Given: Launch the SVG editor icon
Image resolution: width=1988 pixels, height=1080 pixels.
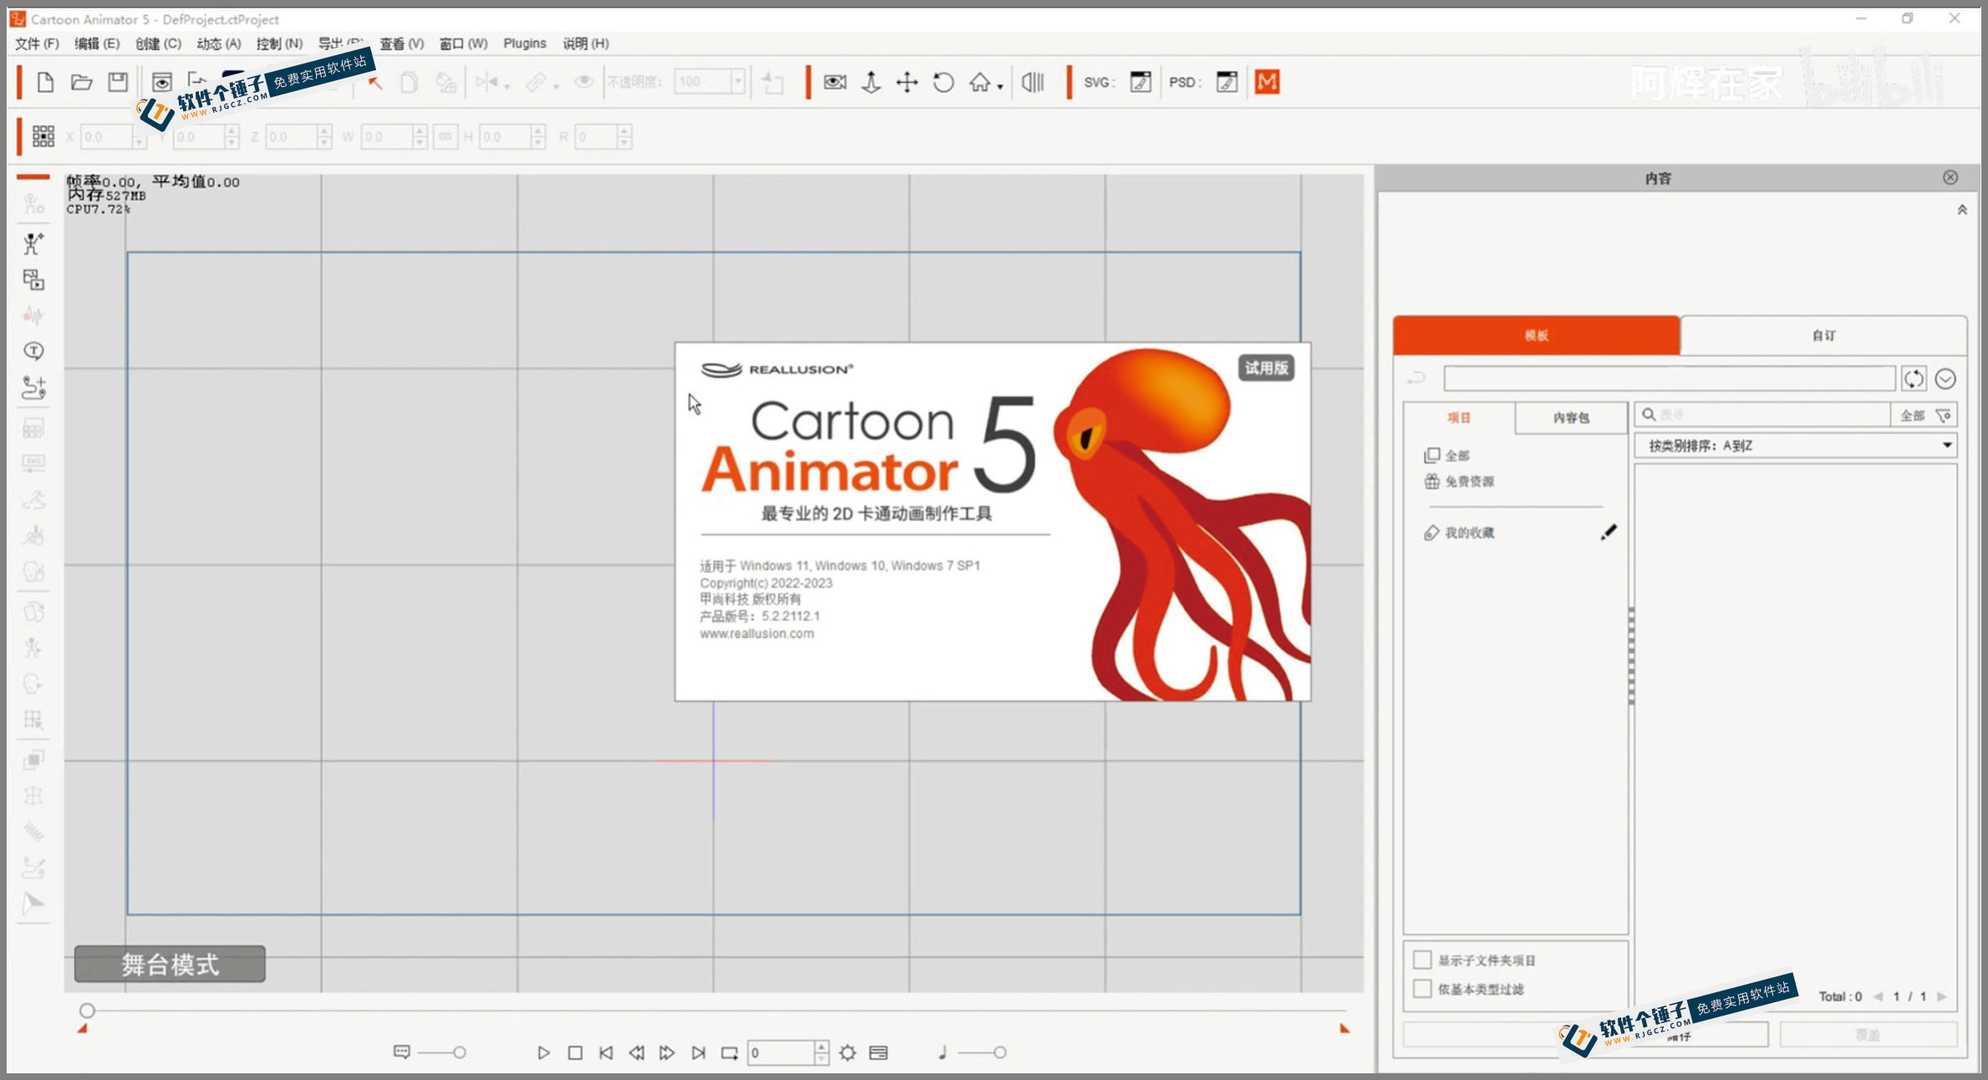Looking at the screenshot, I should [1140, 82].
